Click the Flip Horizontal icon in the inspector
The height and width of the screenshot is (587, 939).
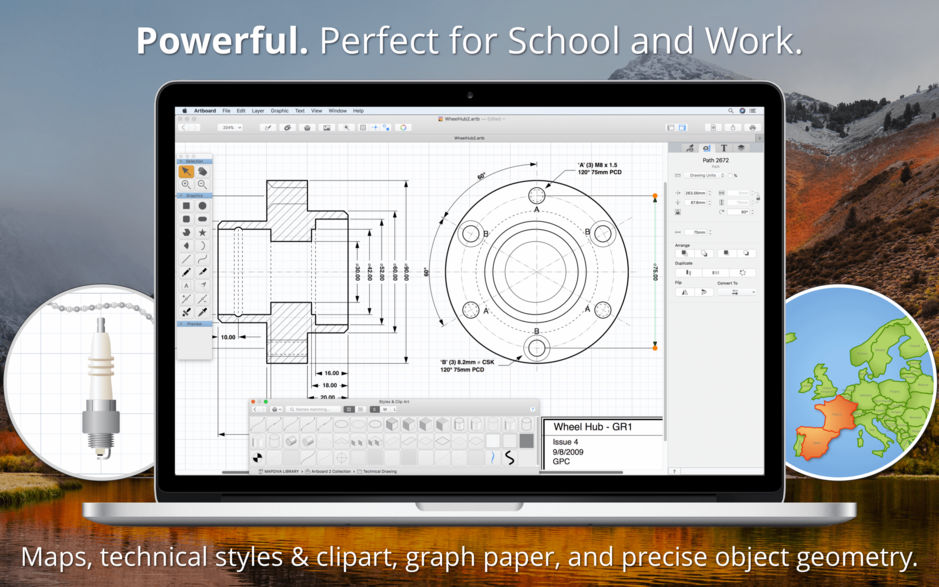click(x=685, y=290)
